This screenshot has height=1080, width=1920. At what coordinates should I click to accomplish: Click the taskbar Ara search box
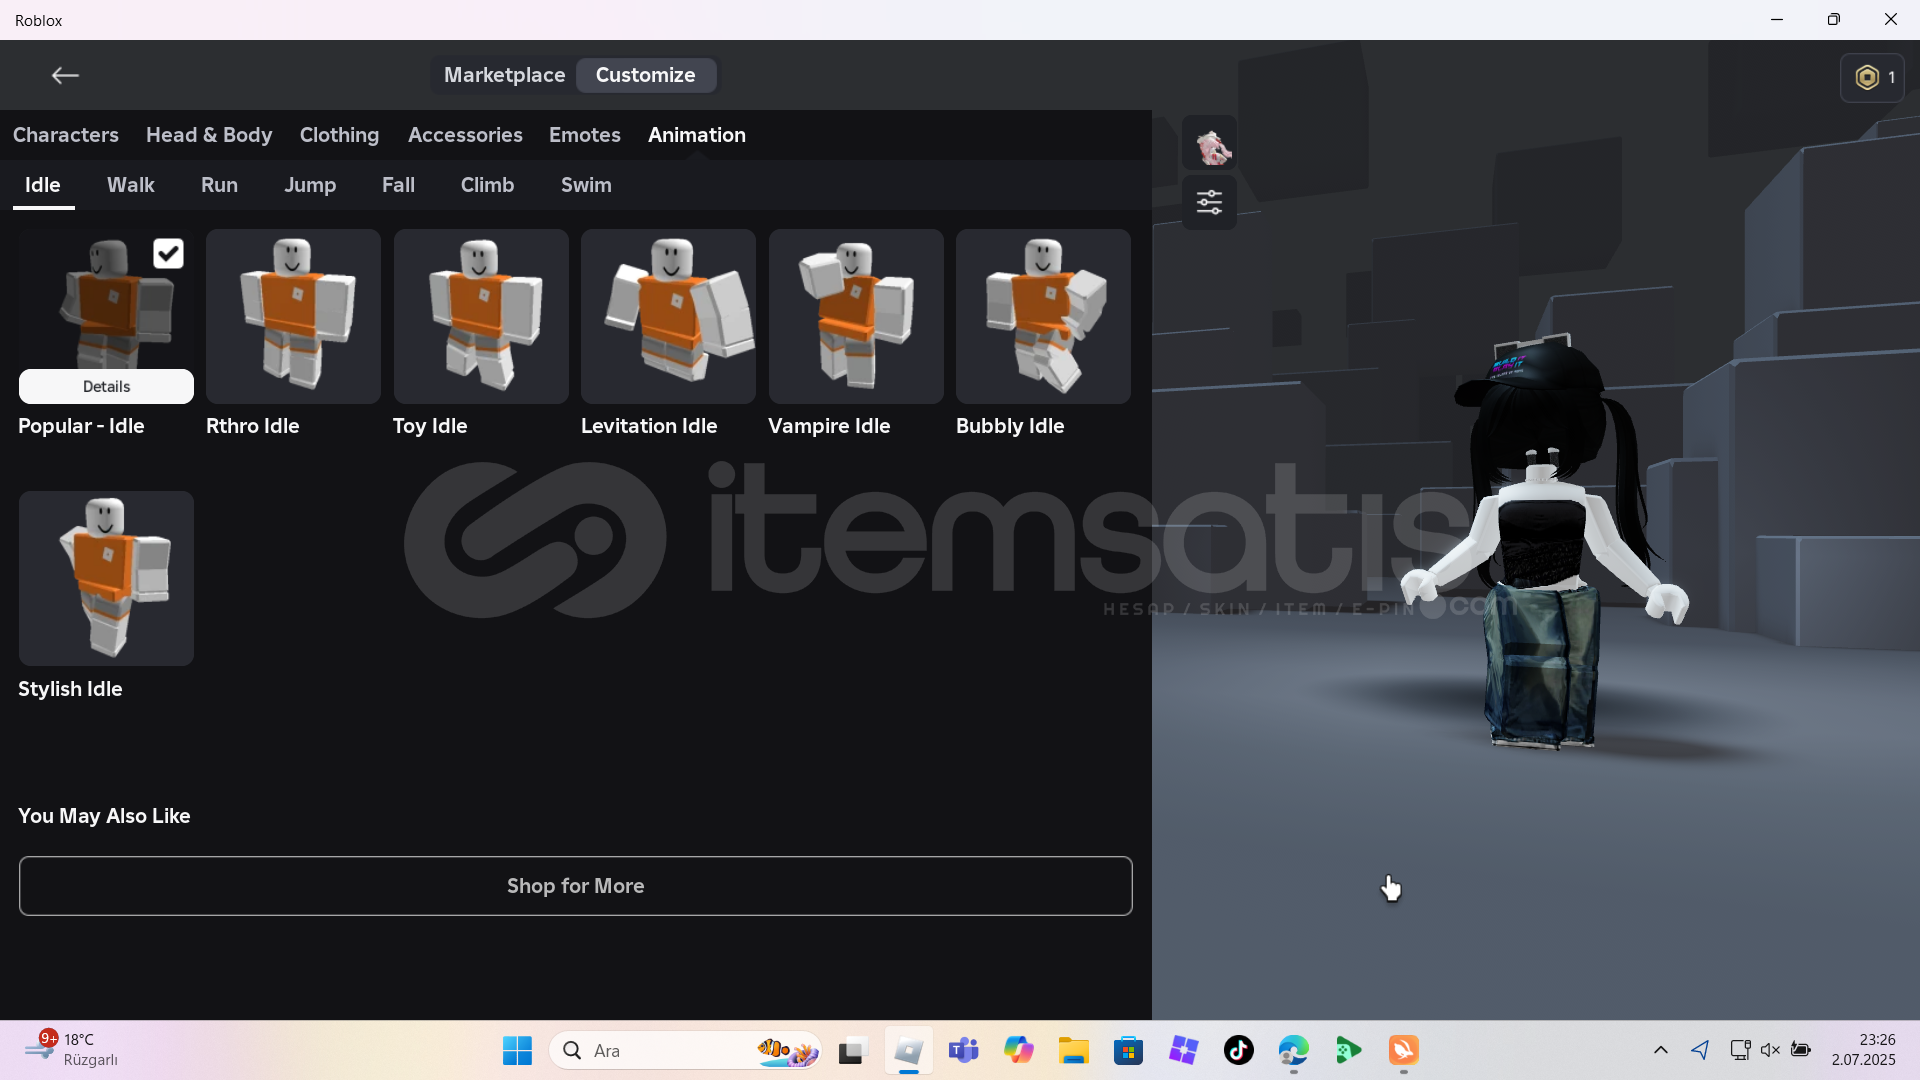[685, 1050]
